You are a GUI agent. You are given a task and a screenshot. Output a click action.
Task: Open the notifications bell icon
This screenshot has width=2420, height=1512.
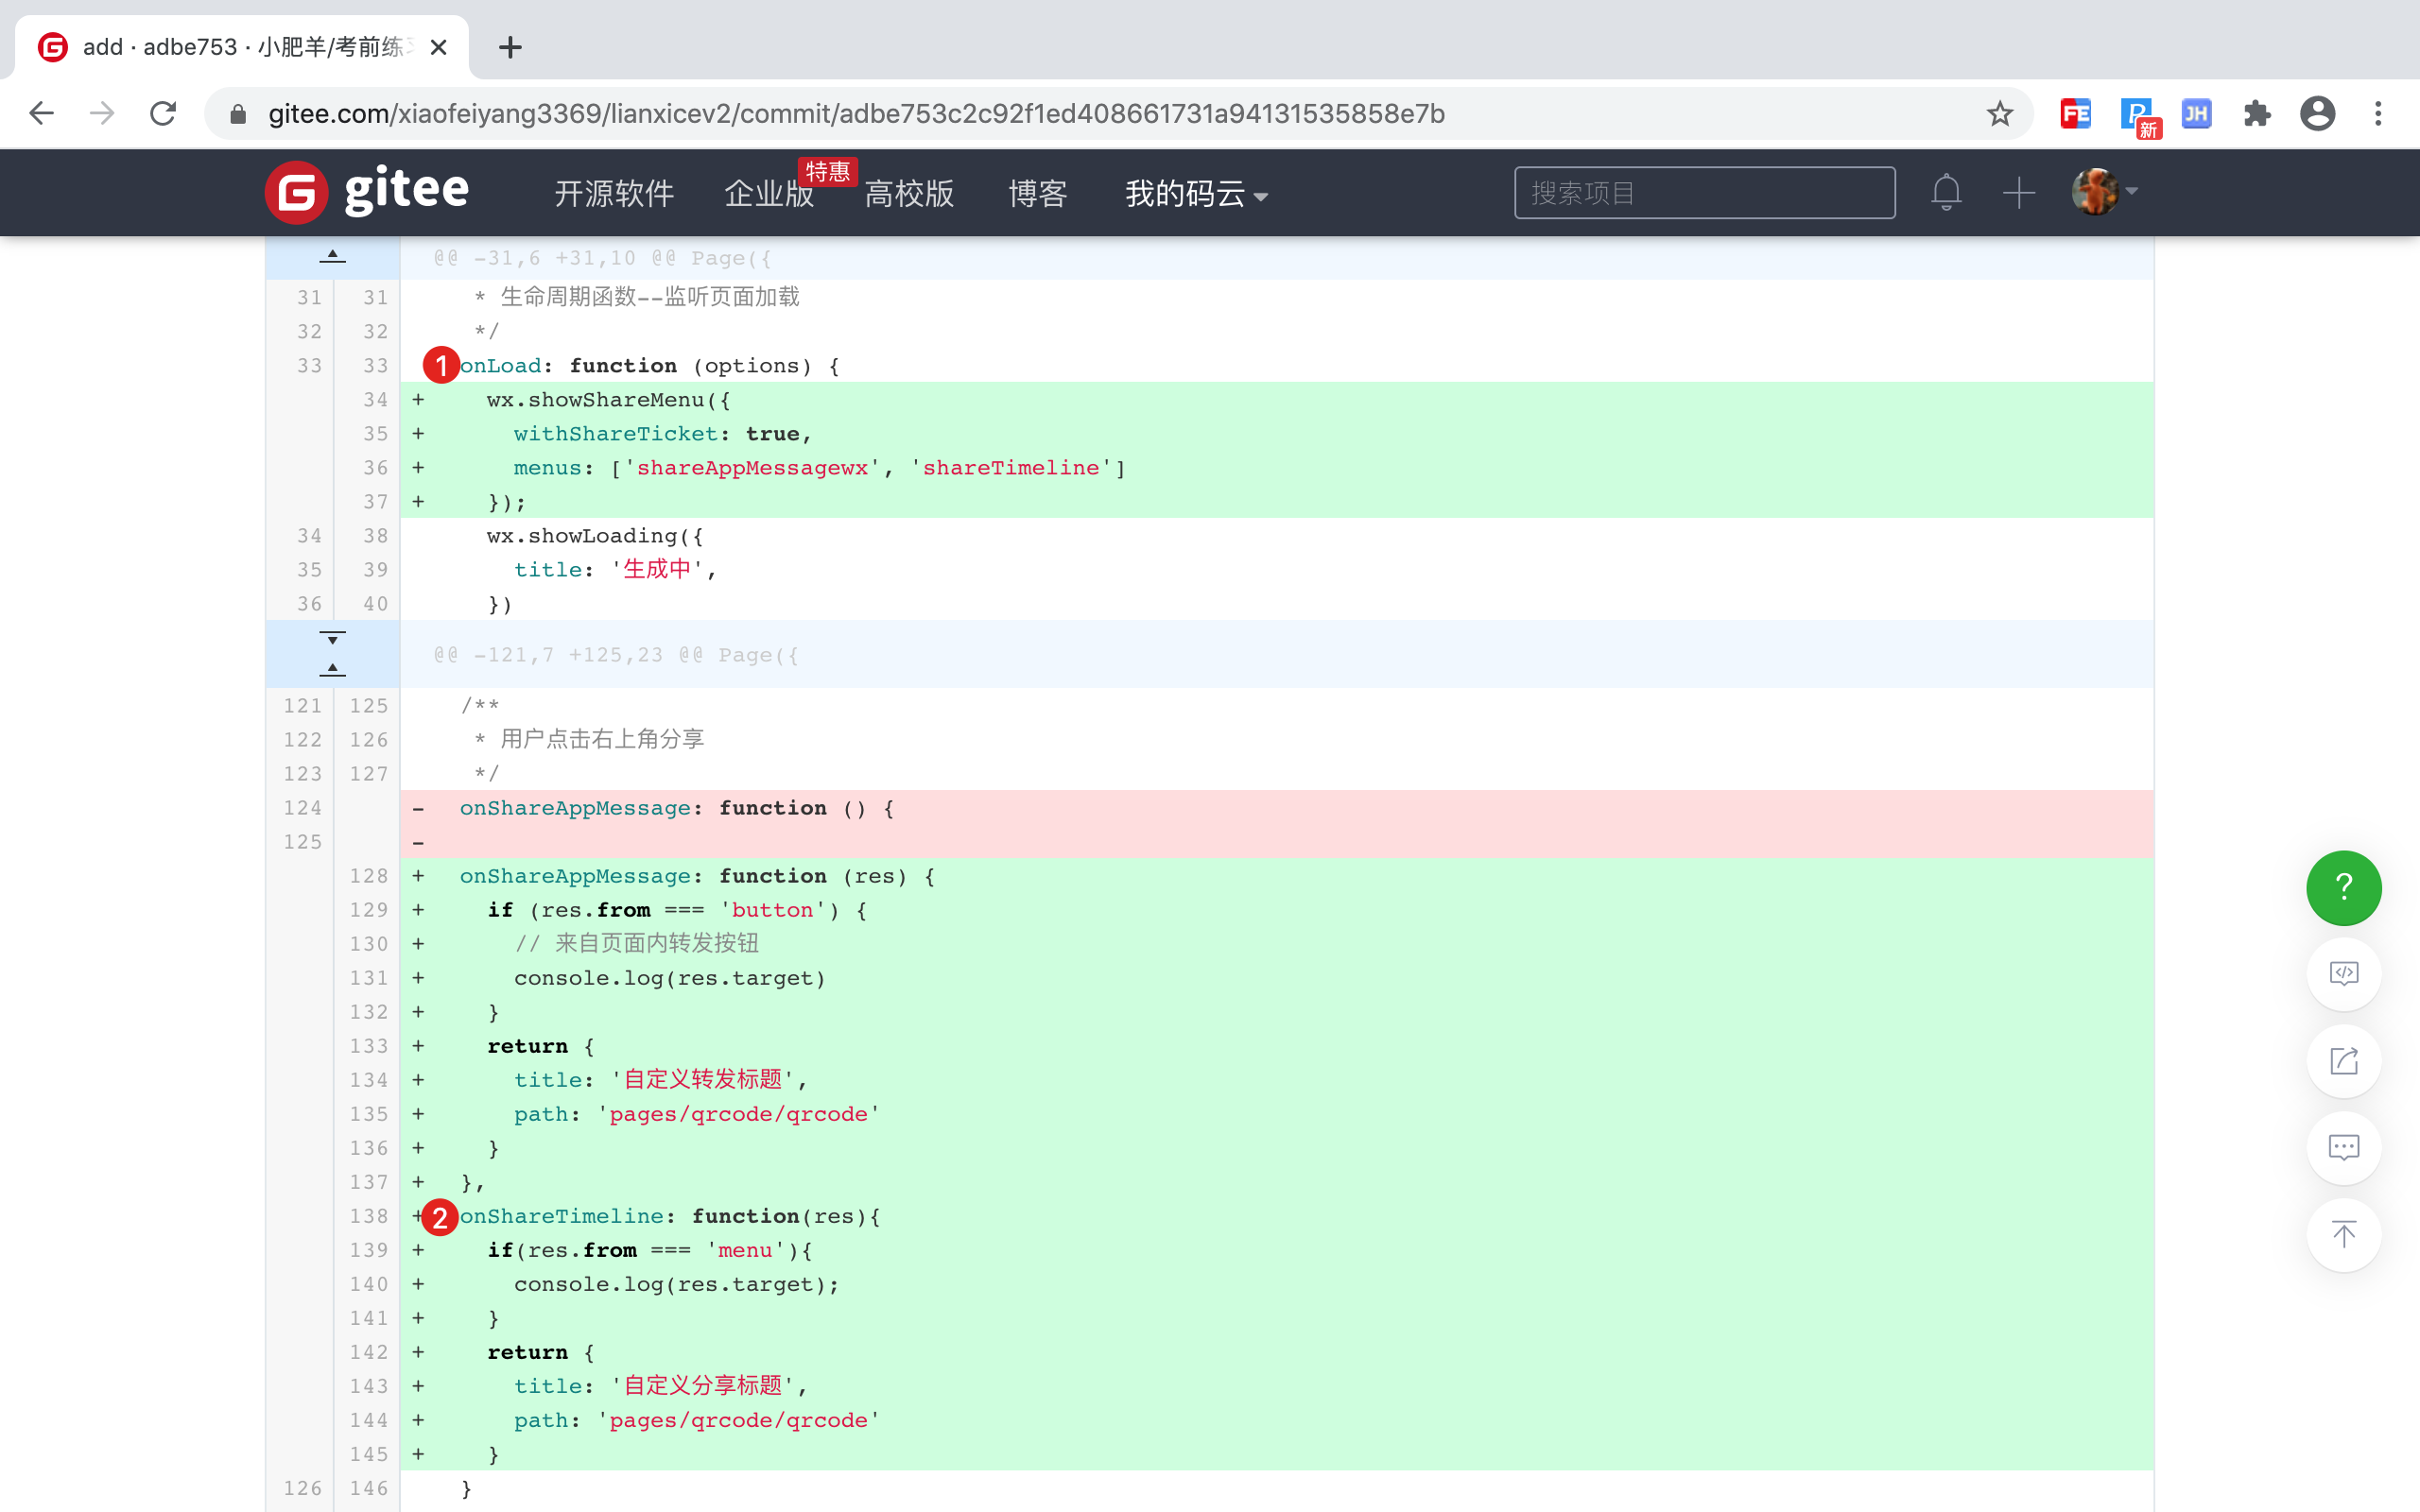click(x=1945, y=192)
